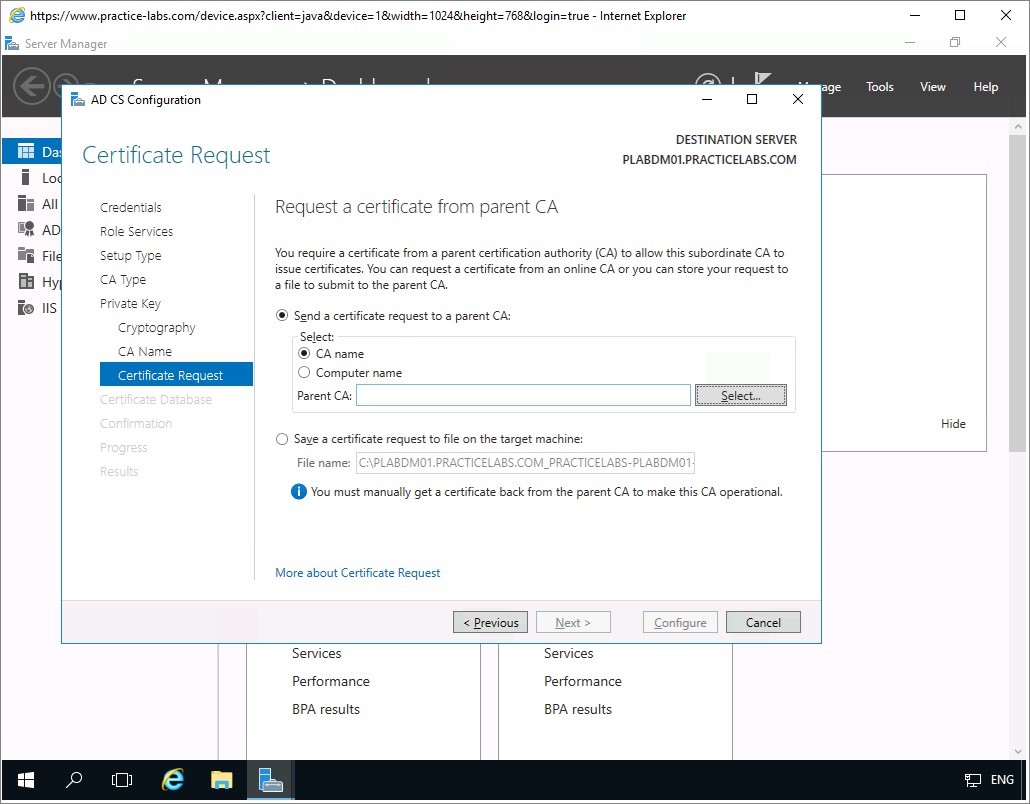
Task: Open the Private Key wizard step
Action: 130,303
